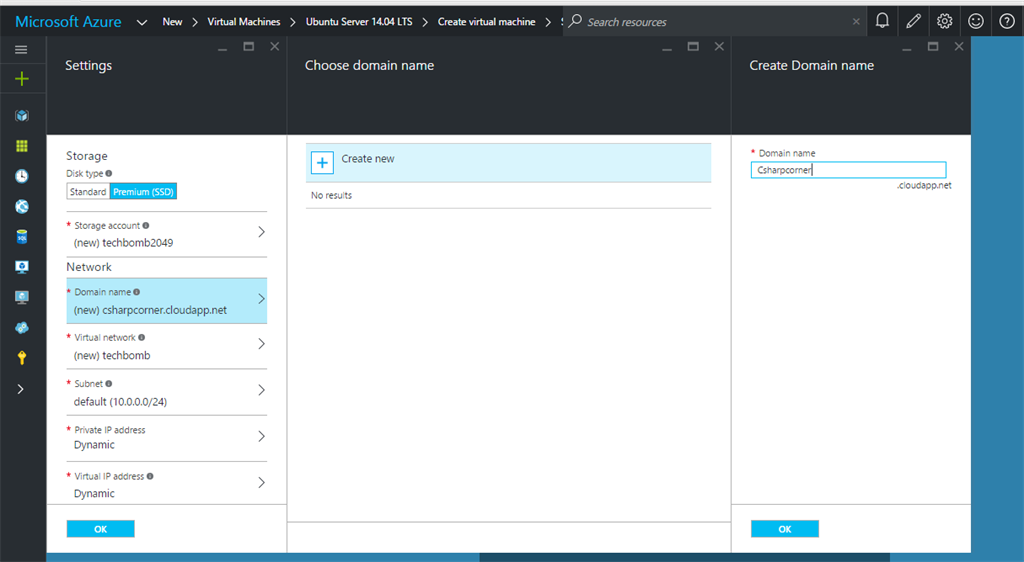Click the Microsoft Azure logo text

pyautogui.click(x=68, y=22)
